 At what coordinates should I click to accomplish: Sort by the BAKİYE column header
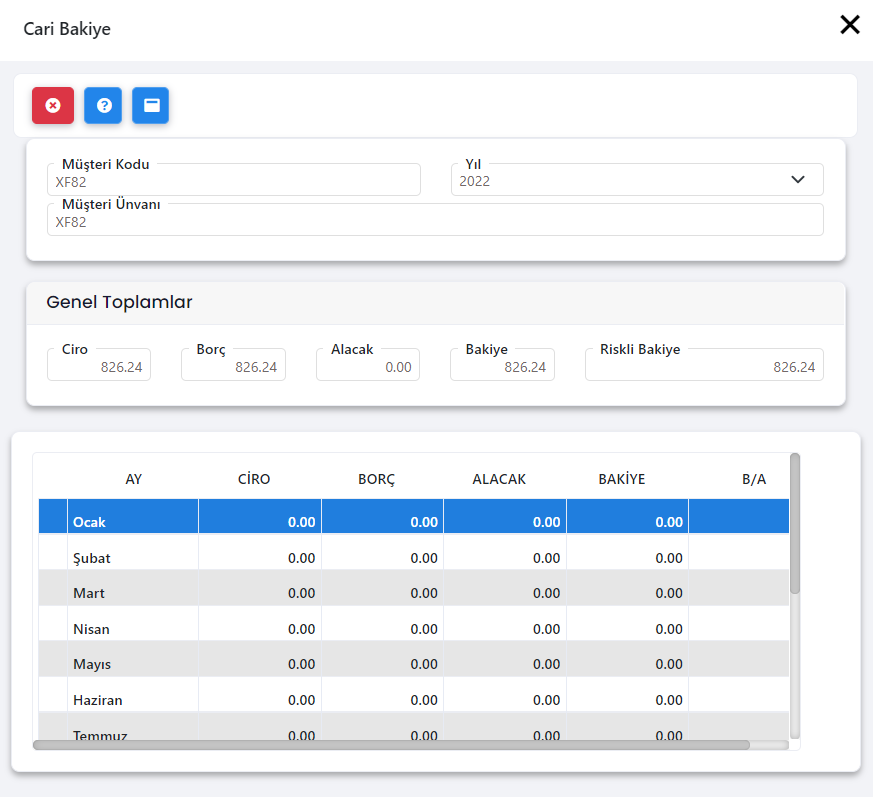621,479
